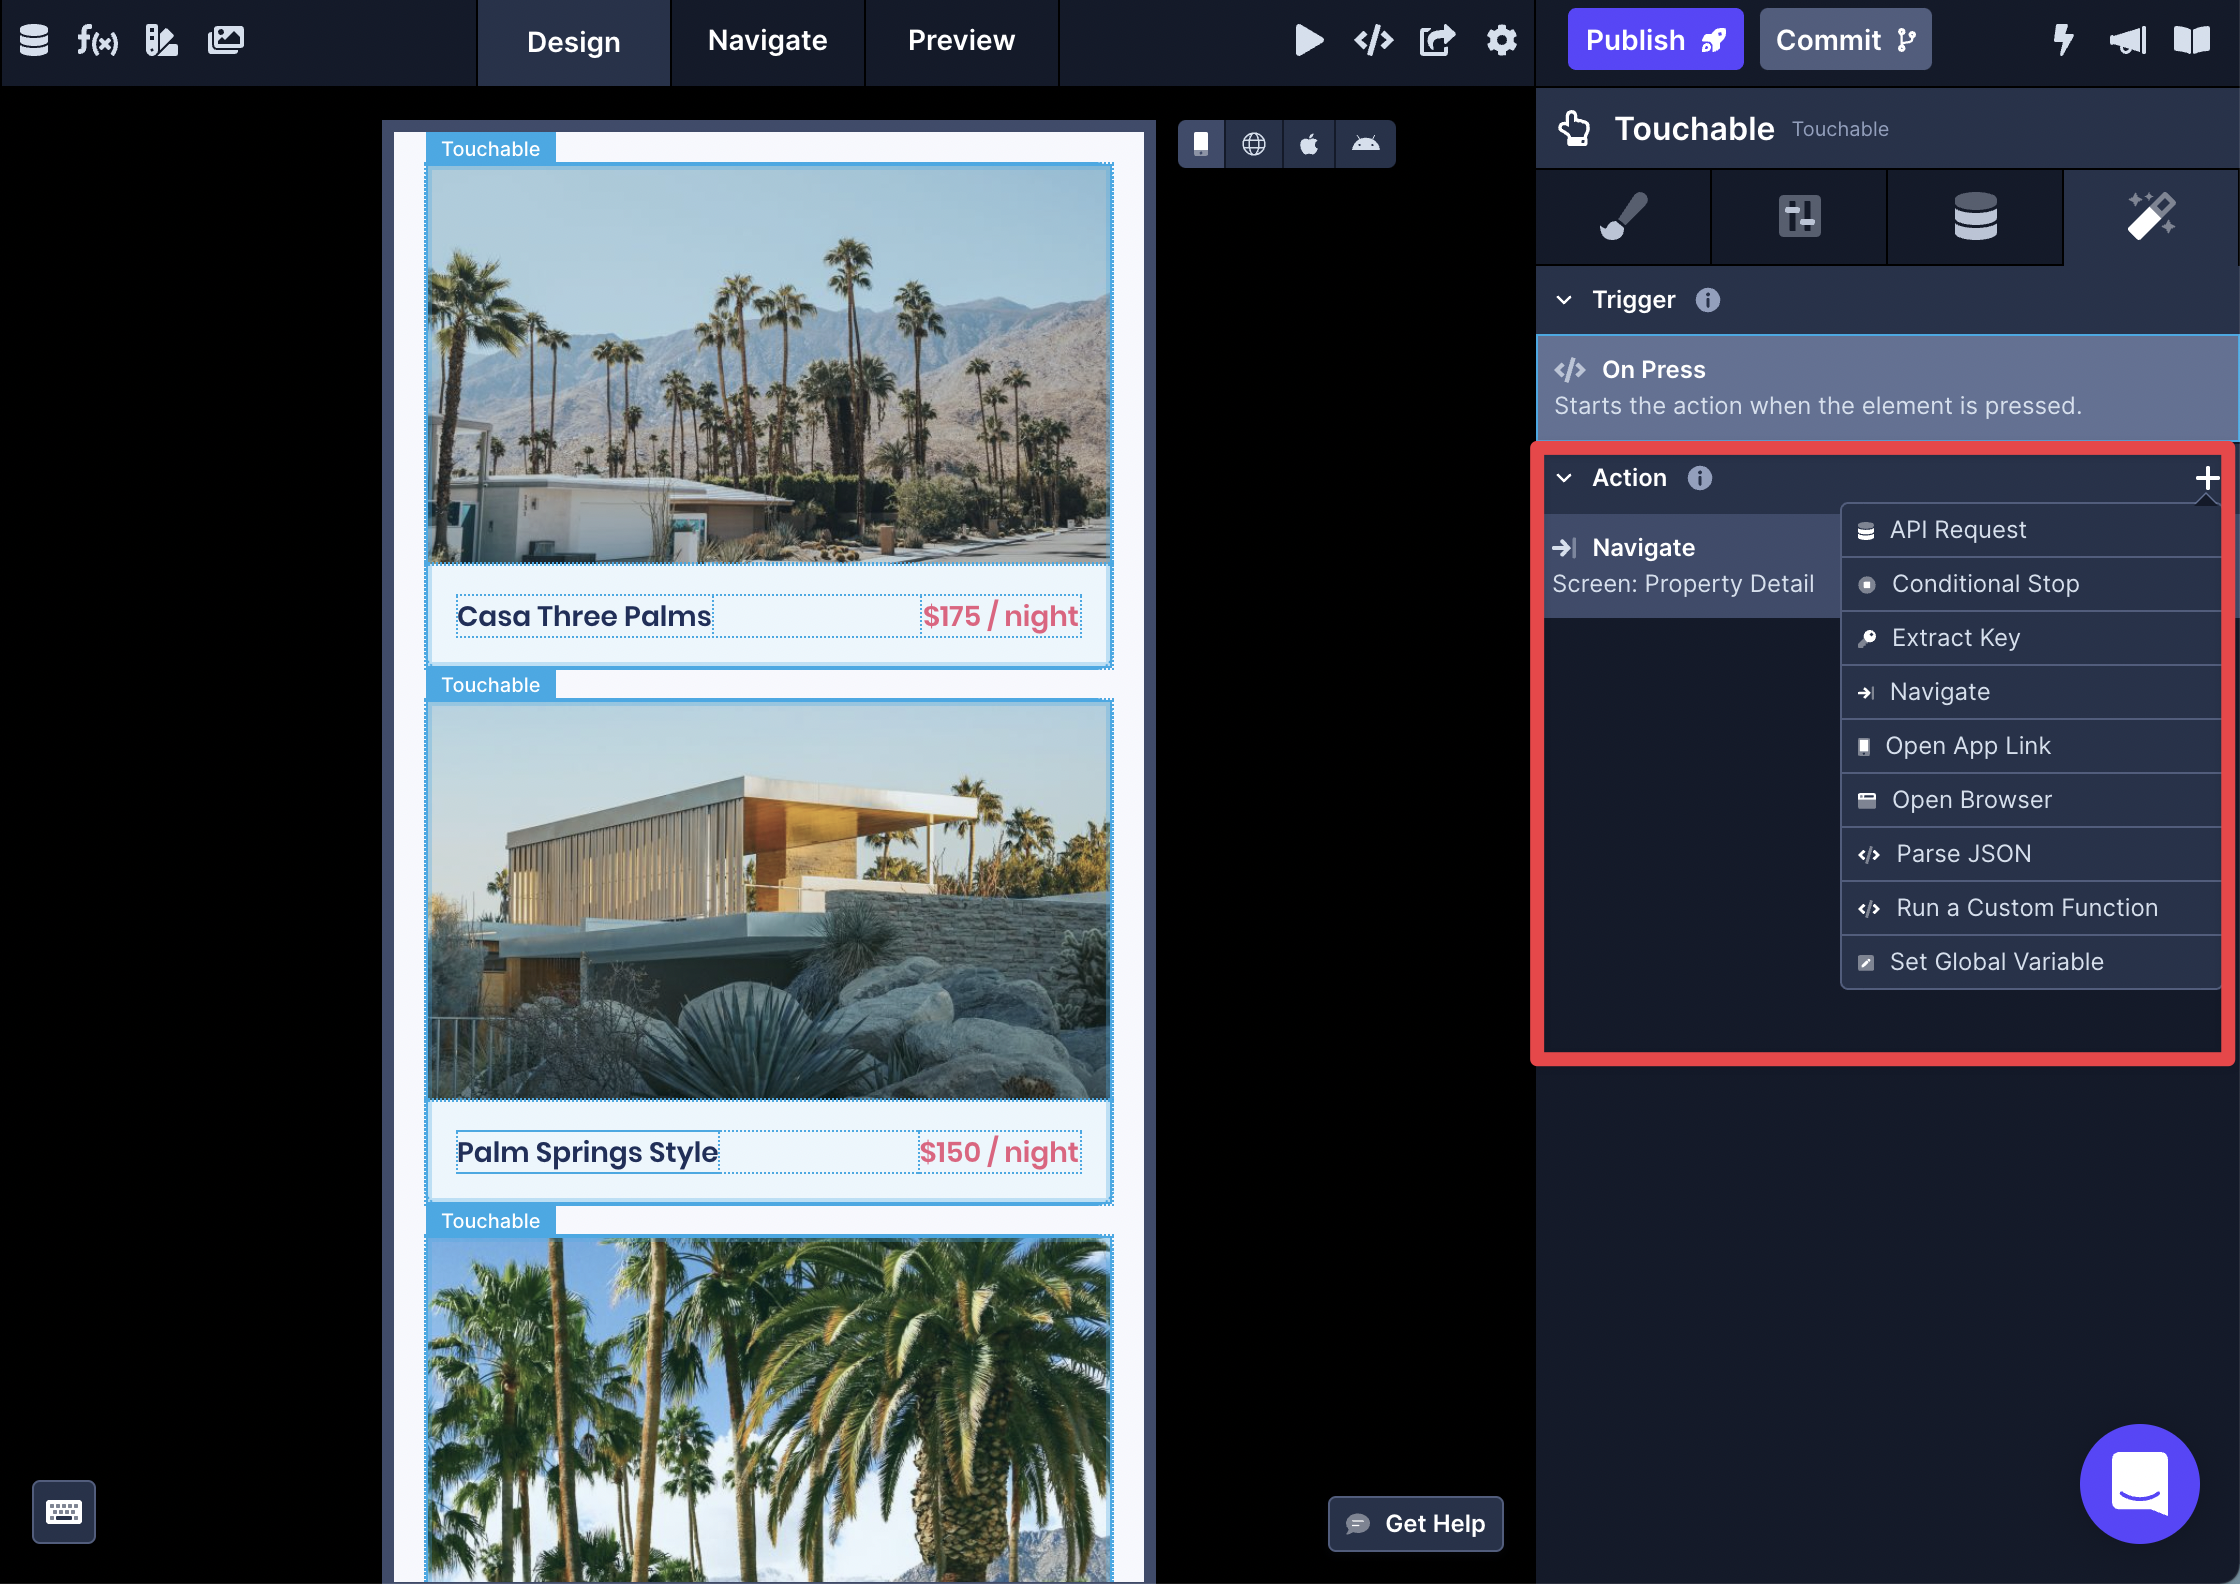2240x1584 pixels.
Task: Open the Data database tab
Action: 1975,217
